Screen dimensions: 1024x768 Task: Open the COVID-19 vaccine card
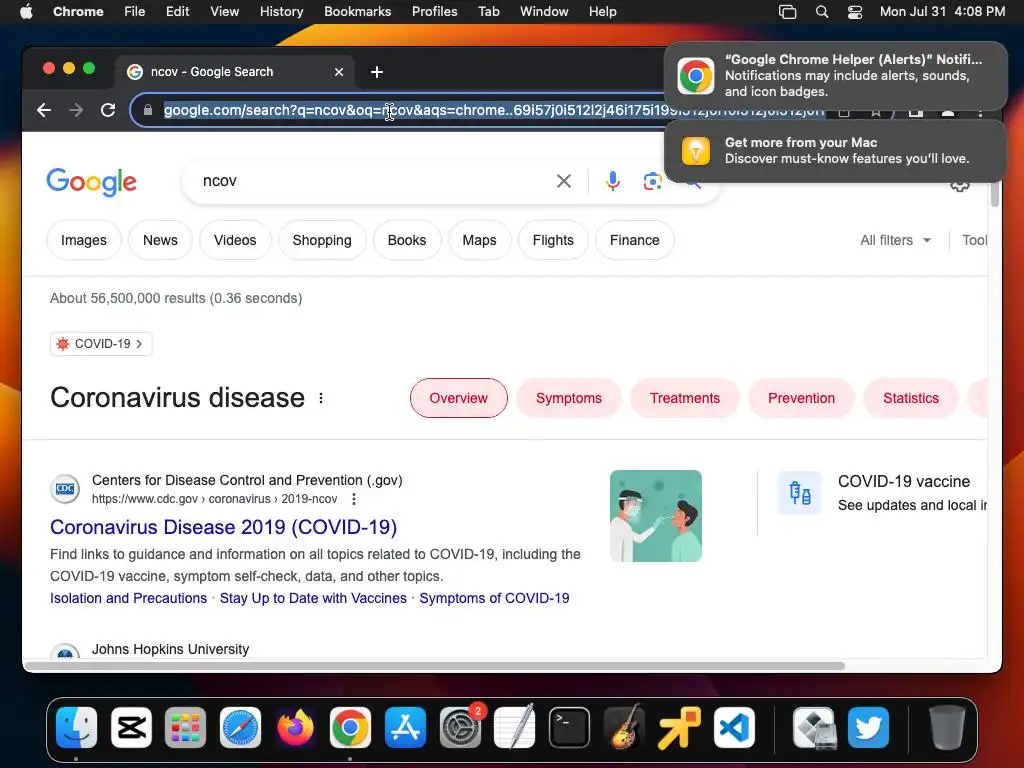[x=882, y=493]
